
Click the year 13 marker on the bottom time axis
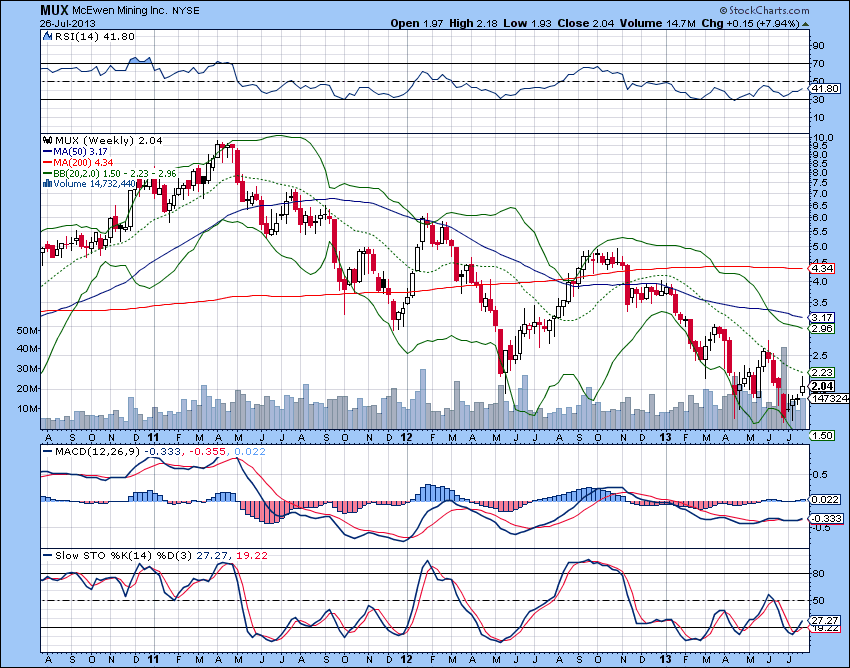(x=665, y=660)
